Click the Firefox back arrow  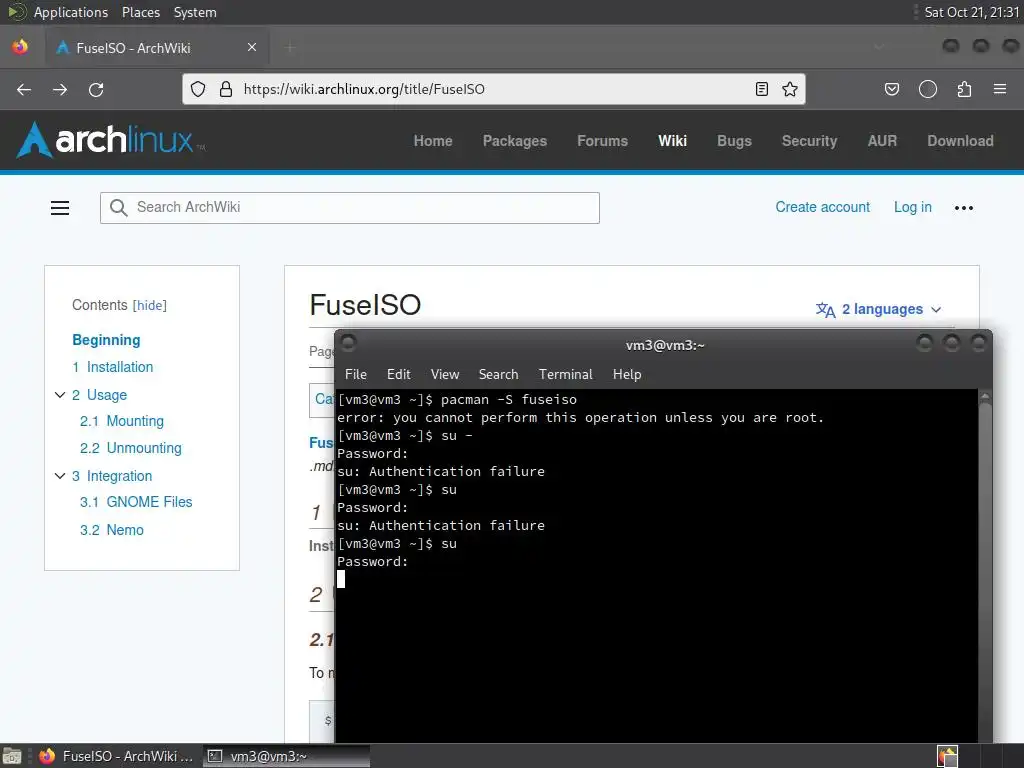24,89
